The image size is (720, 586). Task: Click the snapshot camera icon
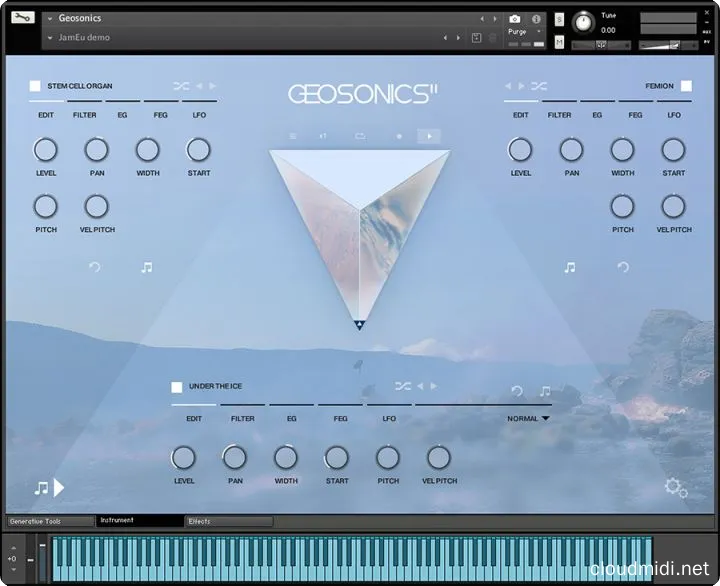(x=514, y=19)
